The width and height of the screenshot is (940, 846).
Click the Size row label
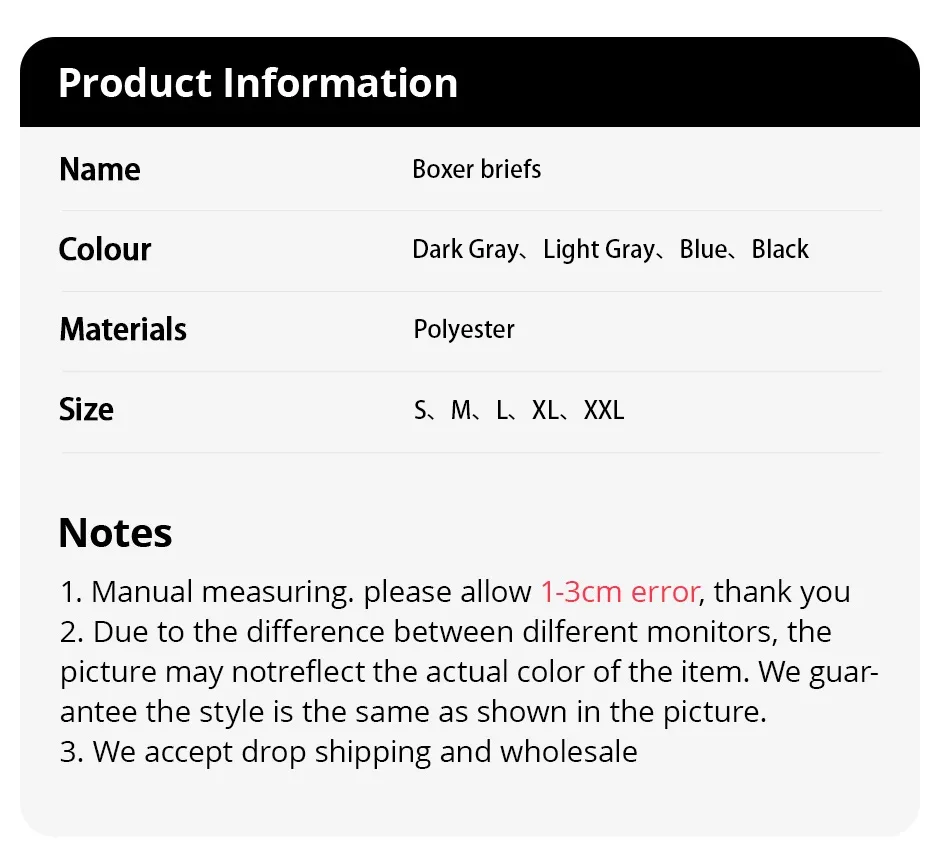86,409
